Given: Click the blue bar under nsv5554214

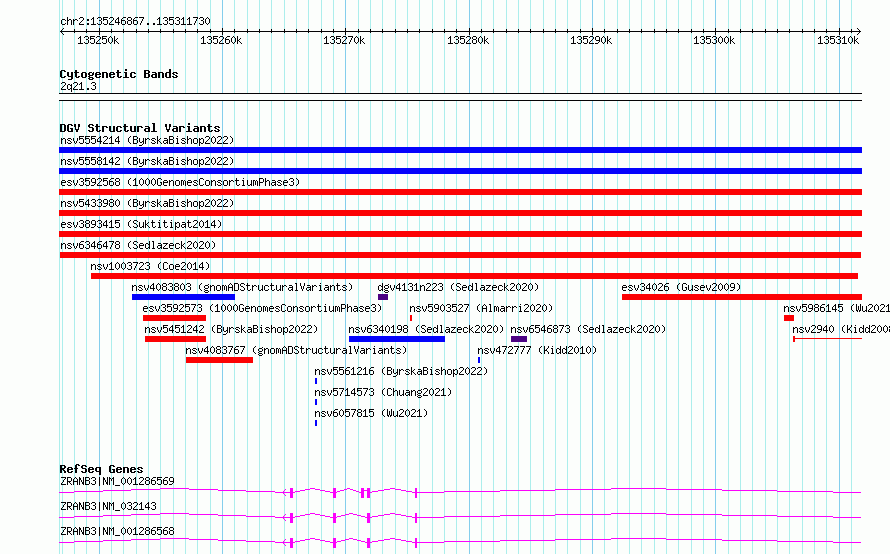Looking at the screenshot, I should 460,150.
